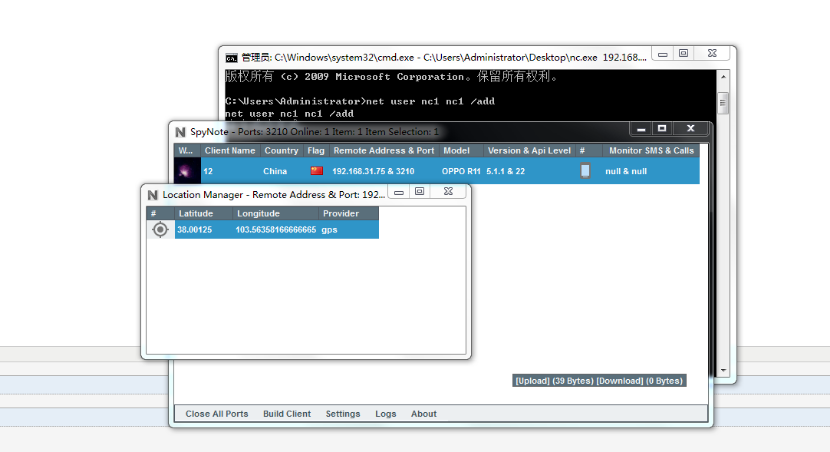The width and height of the screenshot is (830, 452).
Task: Click the China country cell
Action: tap(275, 171)
